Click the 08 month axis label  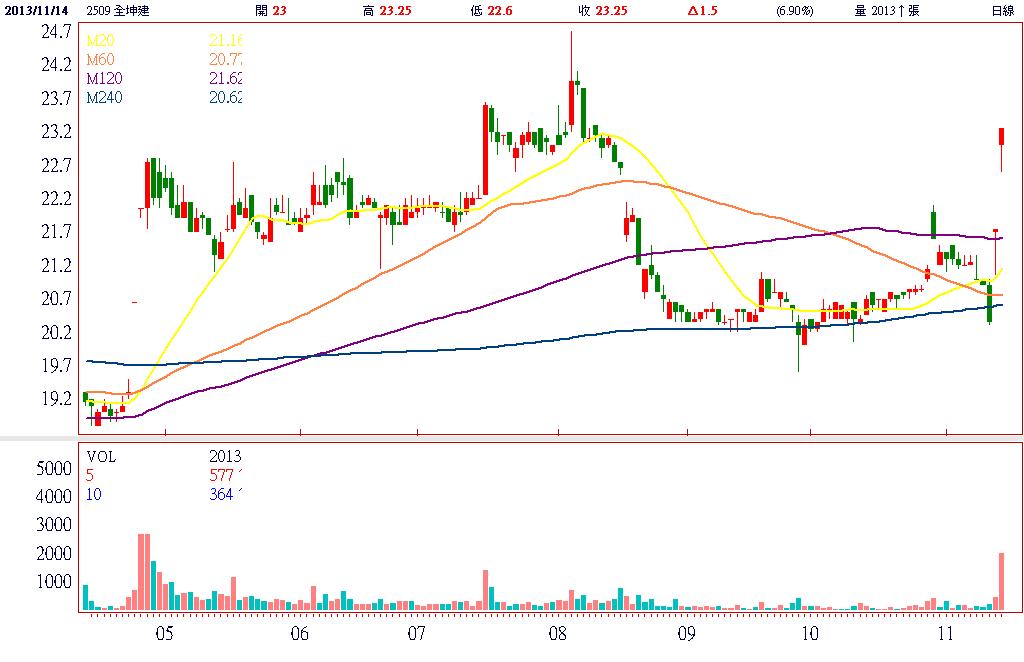point(558,633)
